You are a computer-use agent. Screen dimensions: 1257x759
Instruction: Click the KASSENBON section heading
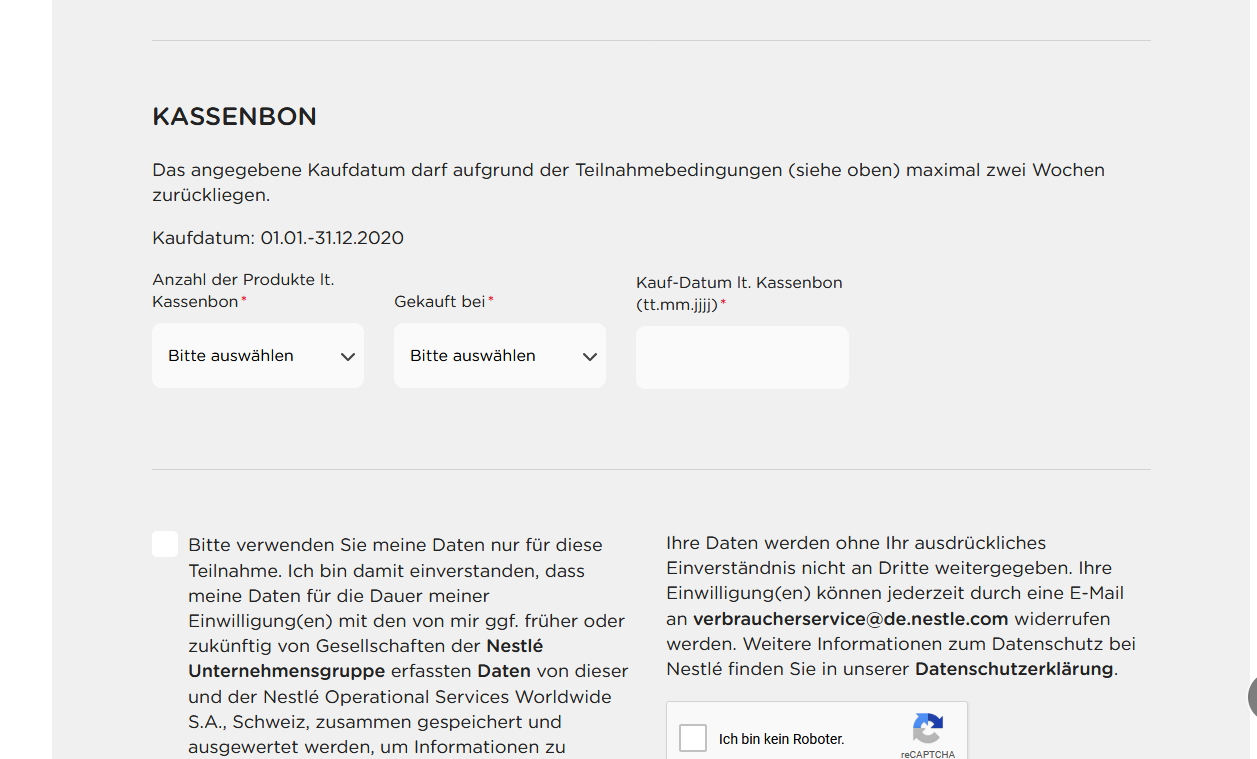click(234, 117)
